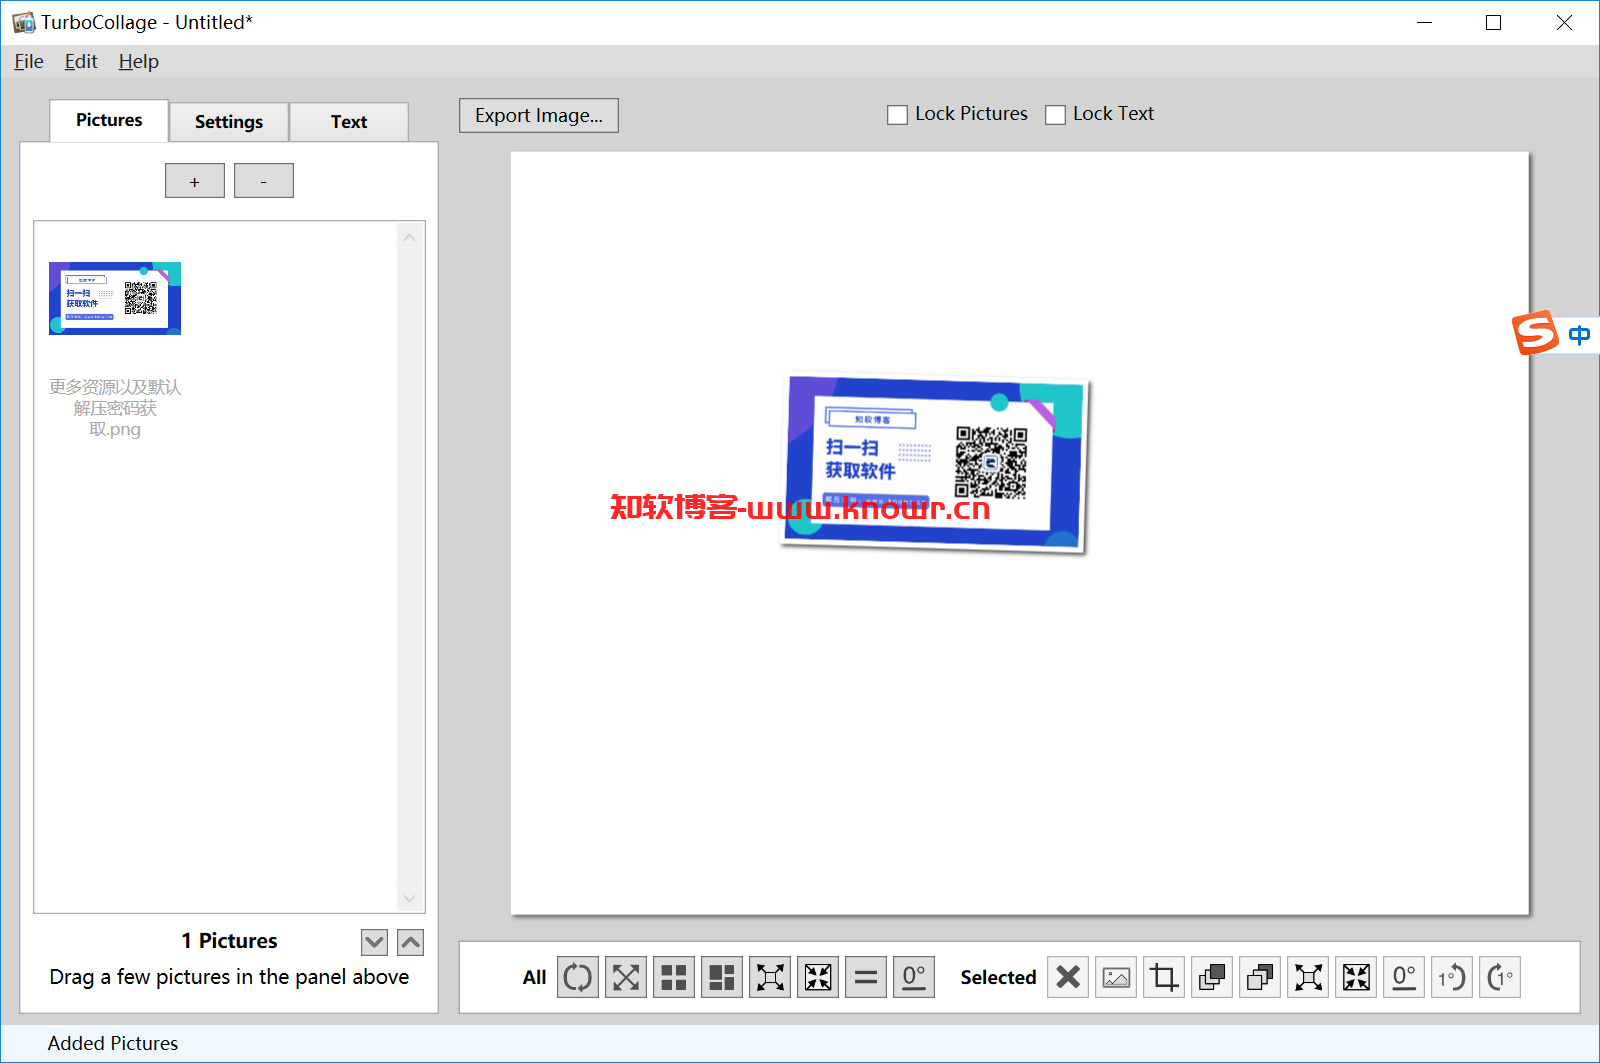Click the shrink all pictures icon
Viewport: 1600px width, 1063px height.
coord(818,977)
